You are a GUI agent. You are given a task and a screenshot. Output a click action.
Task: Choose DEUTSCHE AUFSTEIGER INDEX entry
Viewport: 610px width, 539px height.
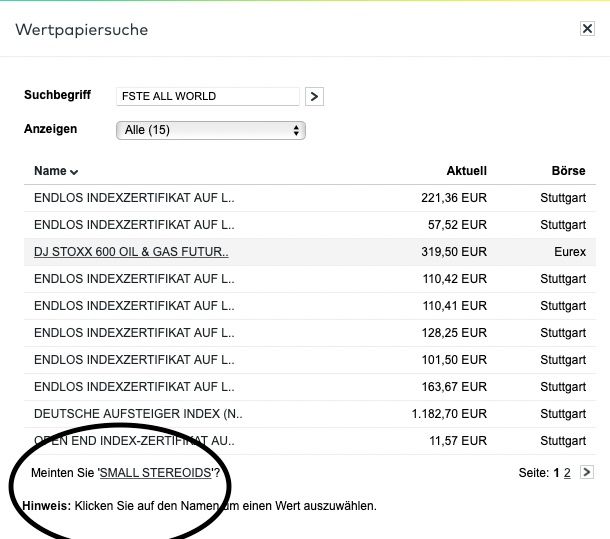point(138,414)
